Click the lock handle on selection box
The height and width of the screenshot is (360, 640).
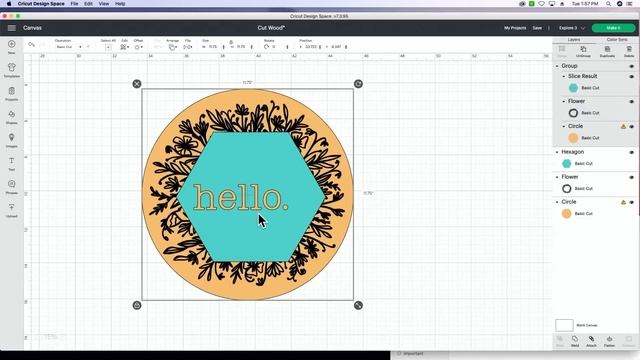click(137, 305)
